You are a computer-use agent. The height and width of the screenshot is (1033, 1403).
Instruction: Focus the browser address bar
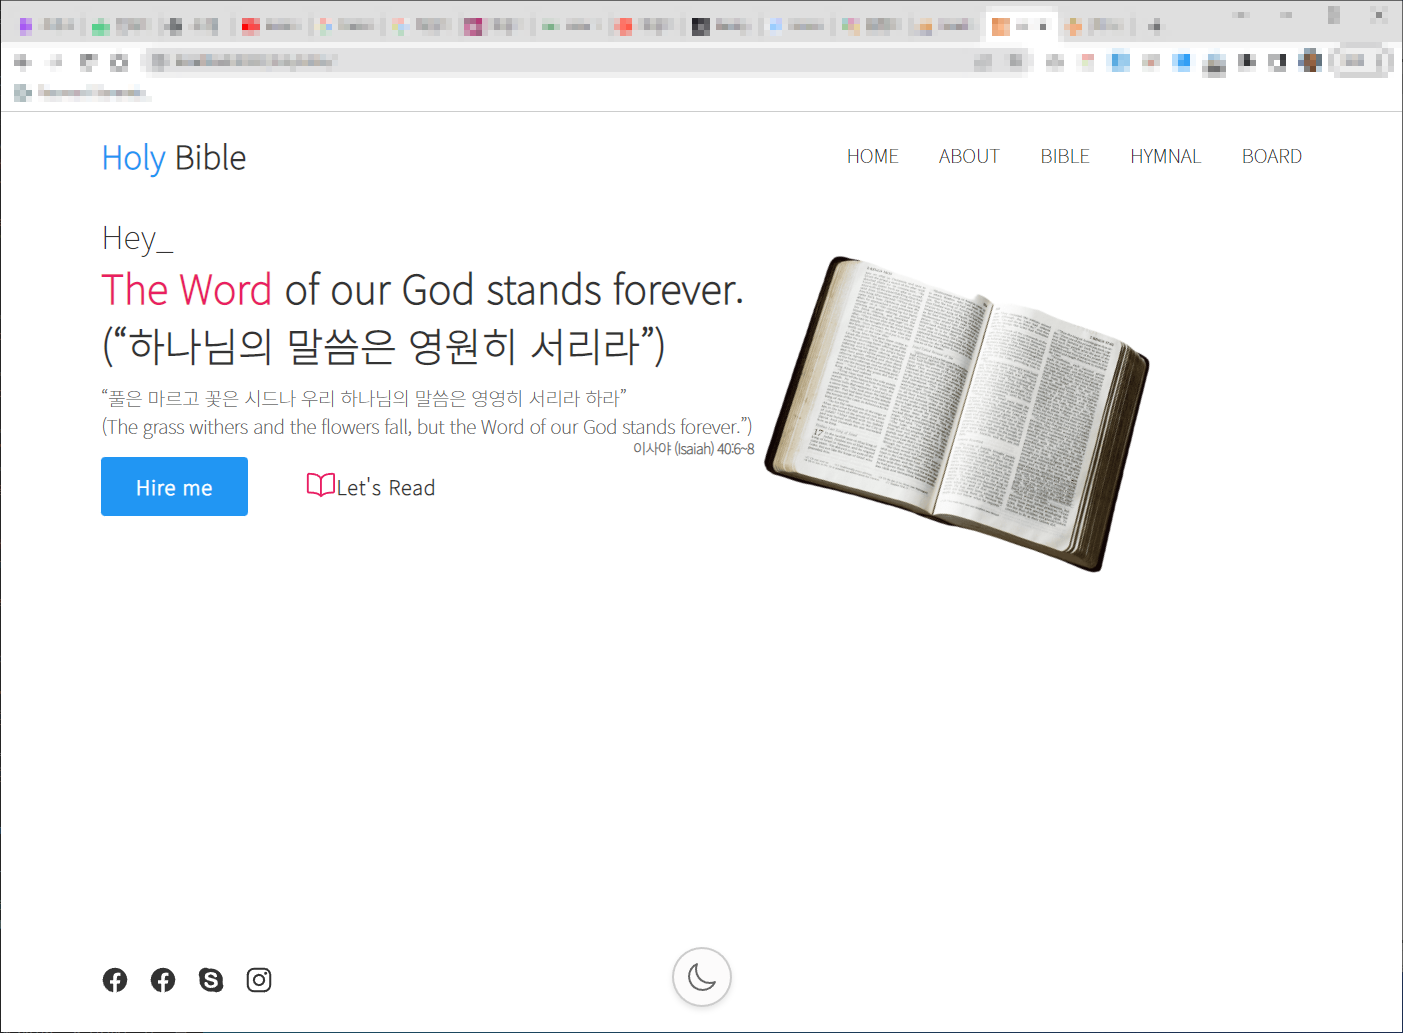pyautogui.click(x=560, y=62)
